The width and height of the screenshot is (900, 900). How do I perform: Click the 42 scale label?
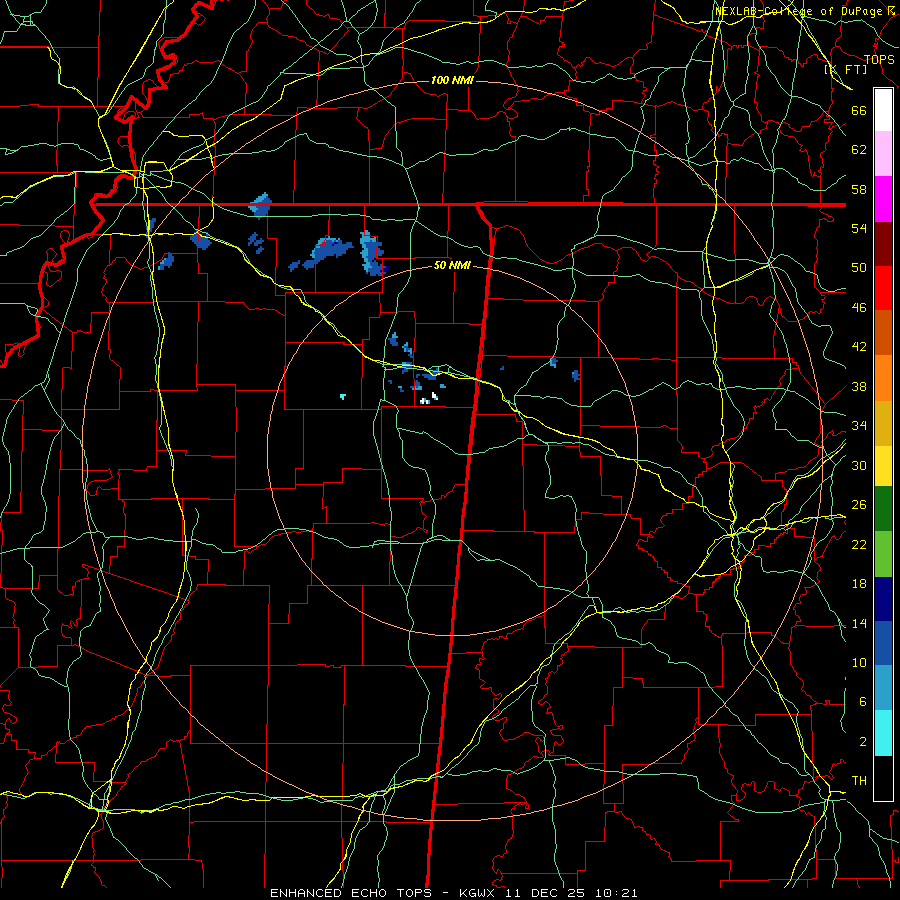(x=859, y=347)
